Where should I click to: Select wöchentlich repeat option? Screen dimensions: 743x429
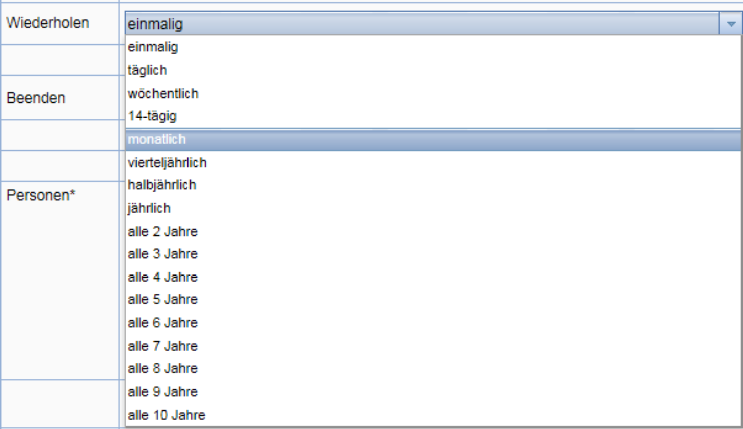pos(433,93)
